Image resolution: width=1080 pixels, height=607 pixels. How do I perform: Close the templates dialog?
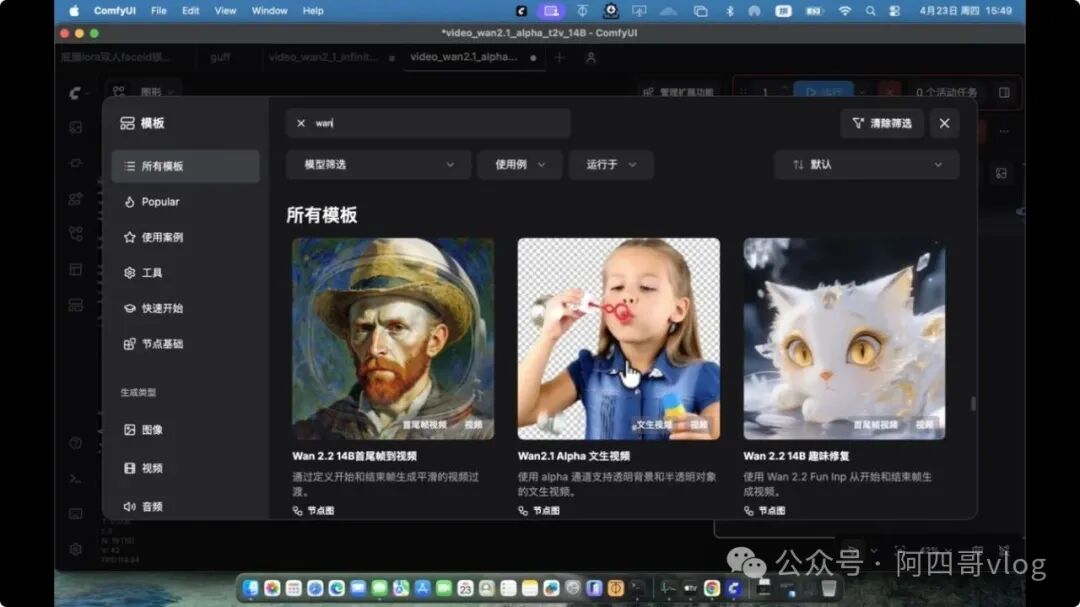(944, 123)
